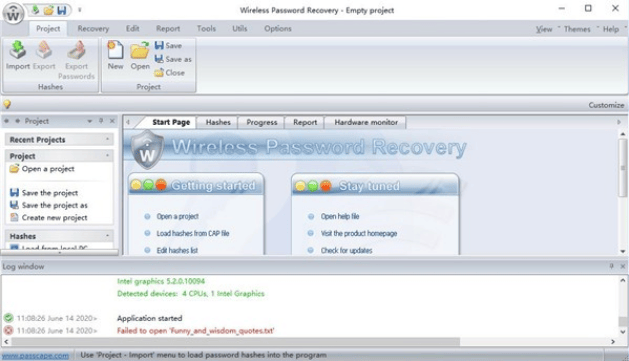
Task: Click Save the project in side panel
Action: 44,193
